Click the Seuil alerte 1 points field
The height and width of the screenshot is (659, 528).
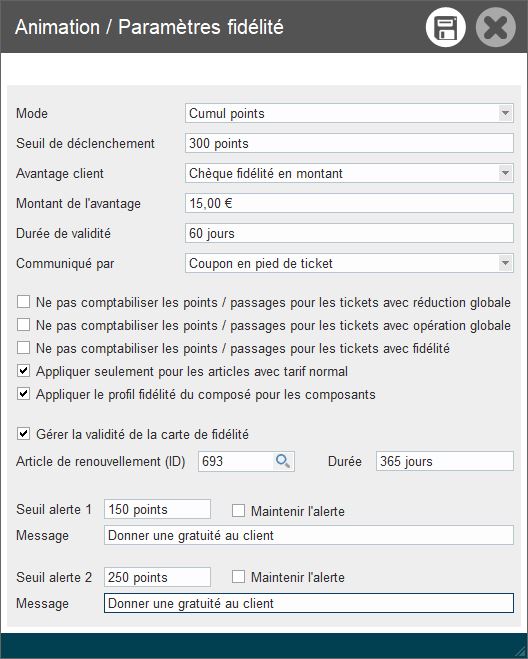[x=157, y=509]
